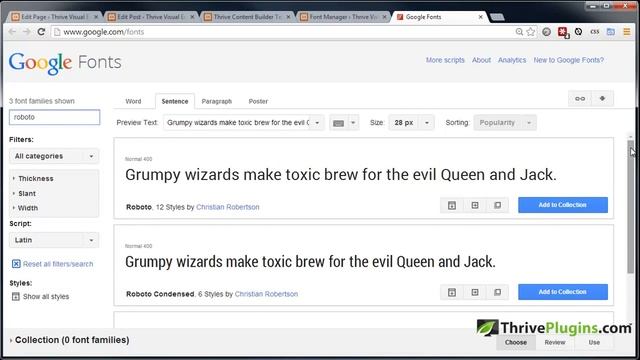Click the link icon button above font list
The height and width of the screenshot is (360, 640).
click(580, 99)
